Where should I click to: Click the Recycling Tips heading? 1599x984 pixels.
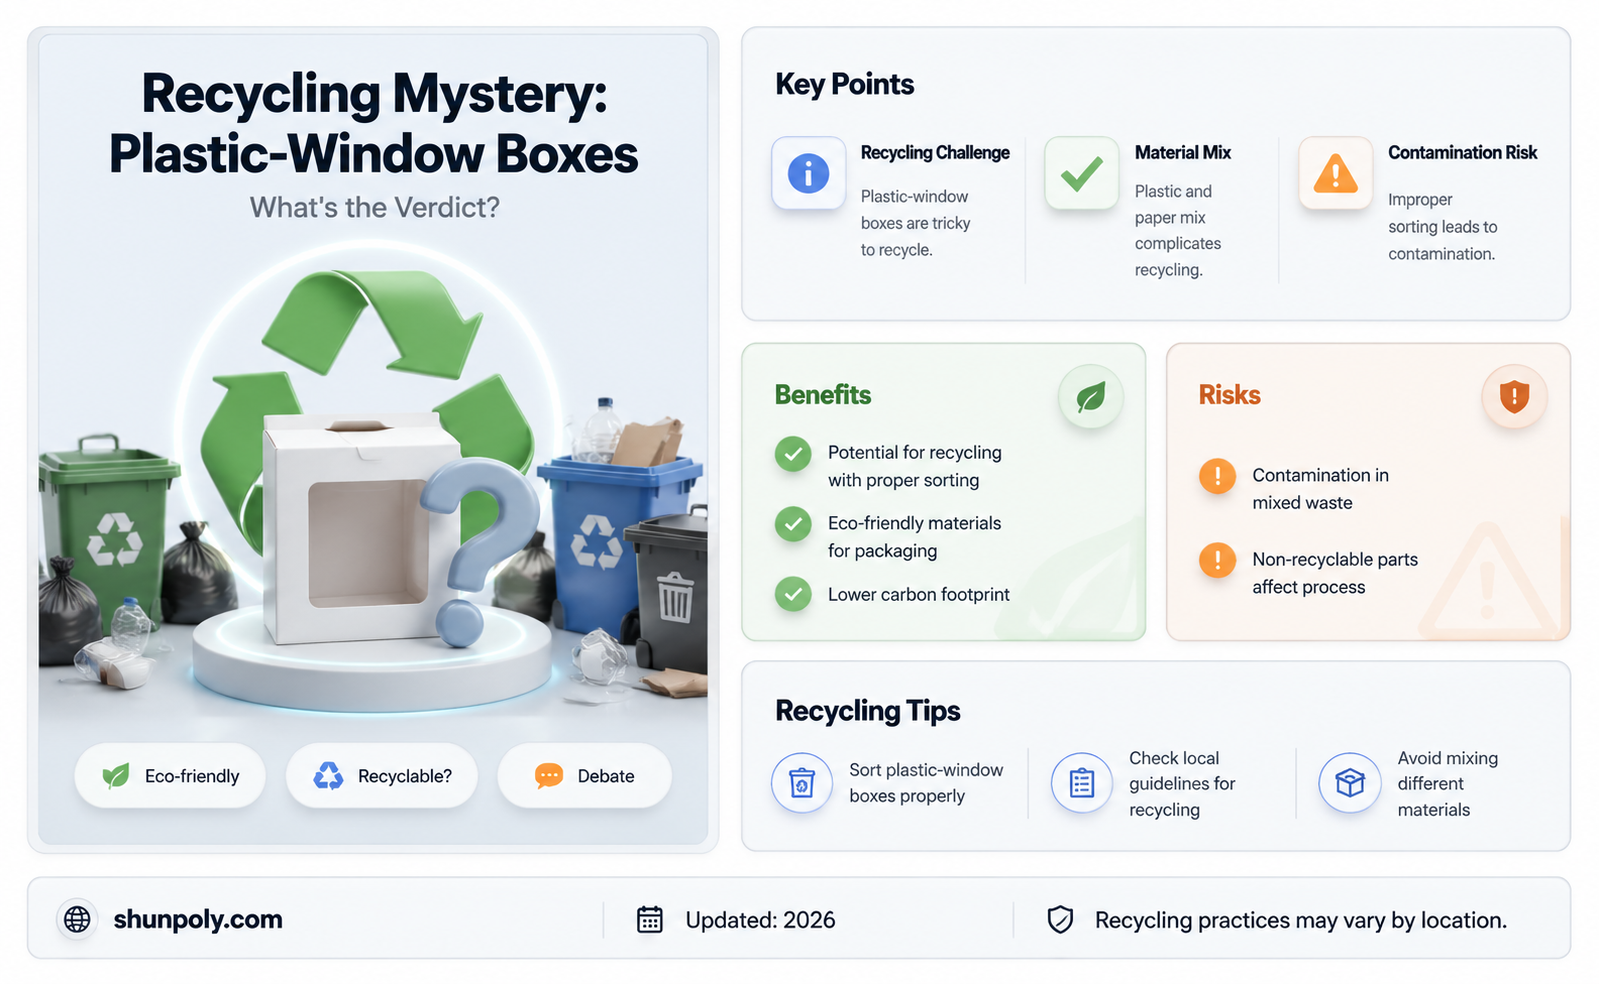pos(867,711)
